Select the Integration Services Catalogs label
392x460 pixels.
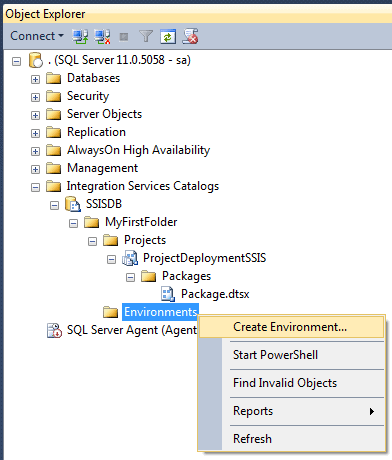pyautogui.click(x=143, y=186)
